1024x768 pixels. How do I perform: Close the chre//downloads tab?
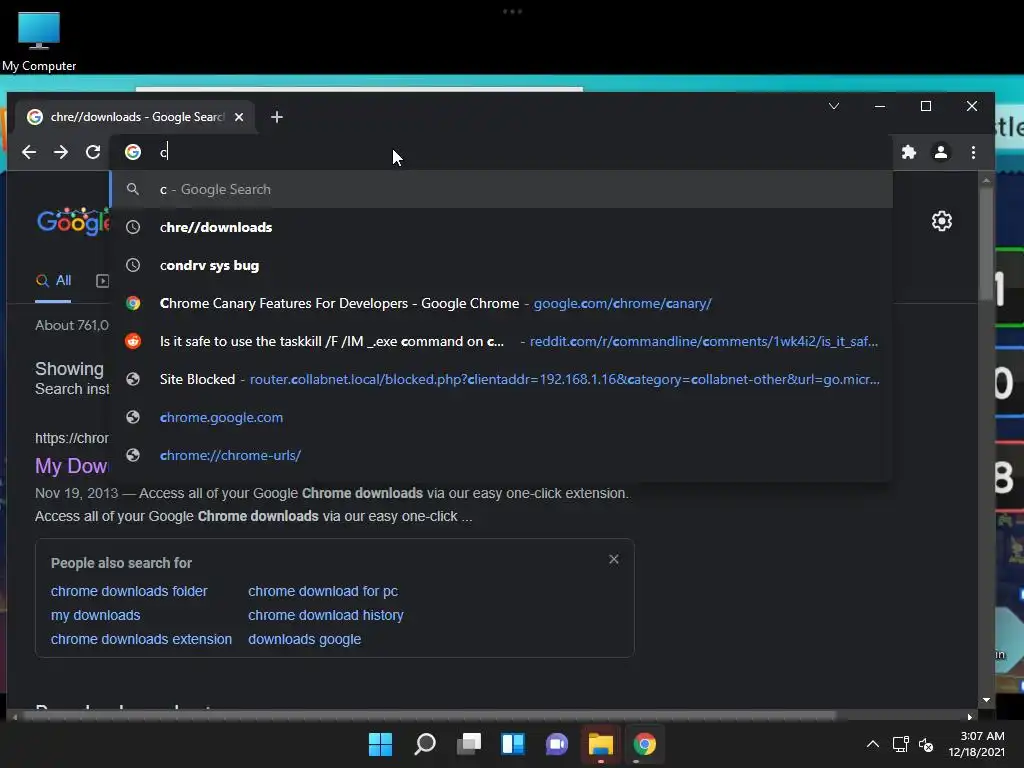click(x=239, y=117)
